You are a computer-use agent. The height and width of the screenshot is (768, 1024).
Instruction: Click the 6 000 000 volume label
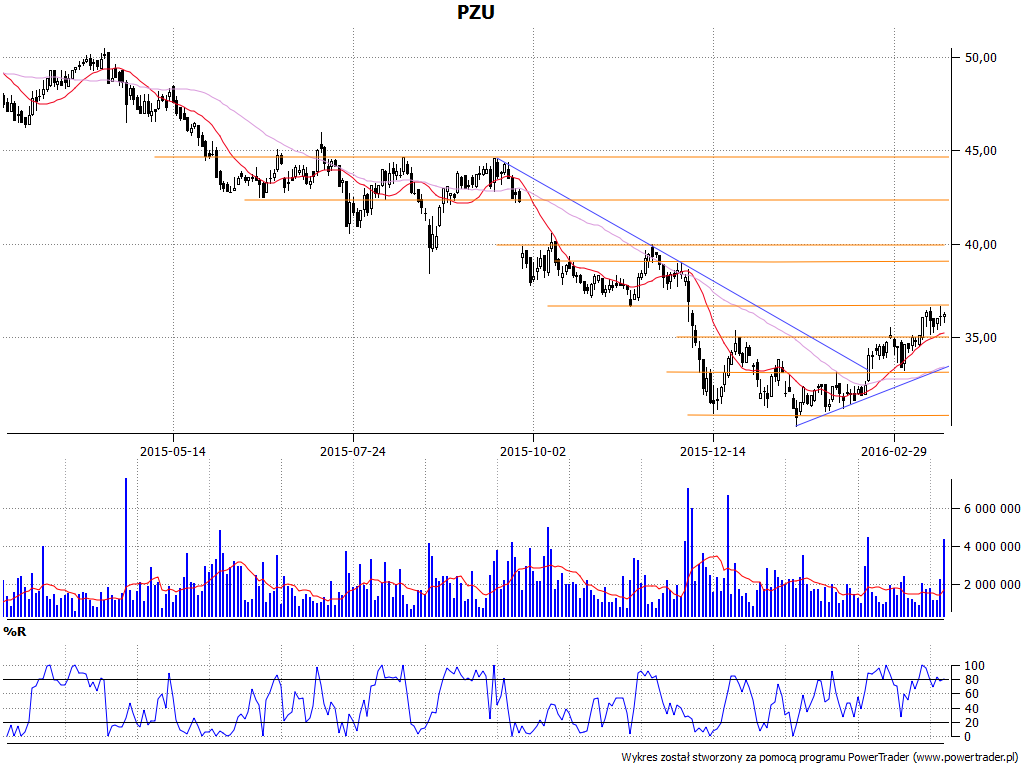click(993, 509)
